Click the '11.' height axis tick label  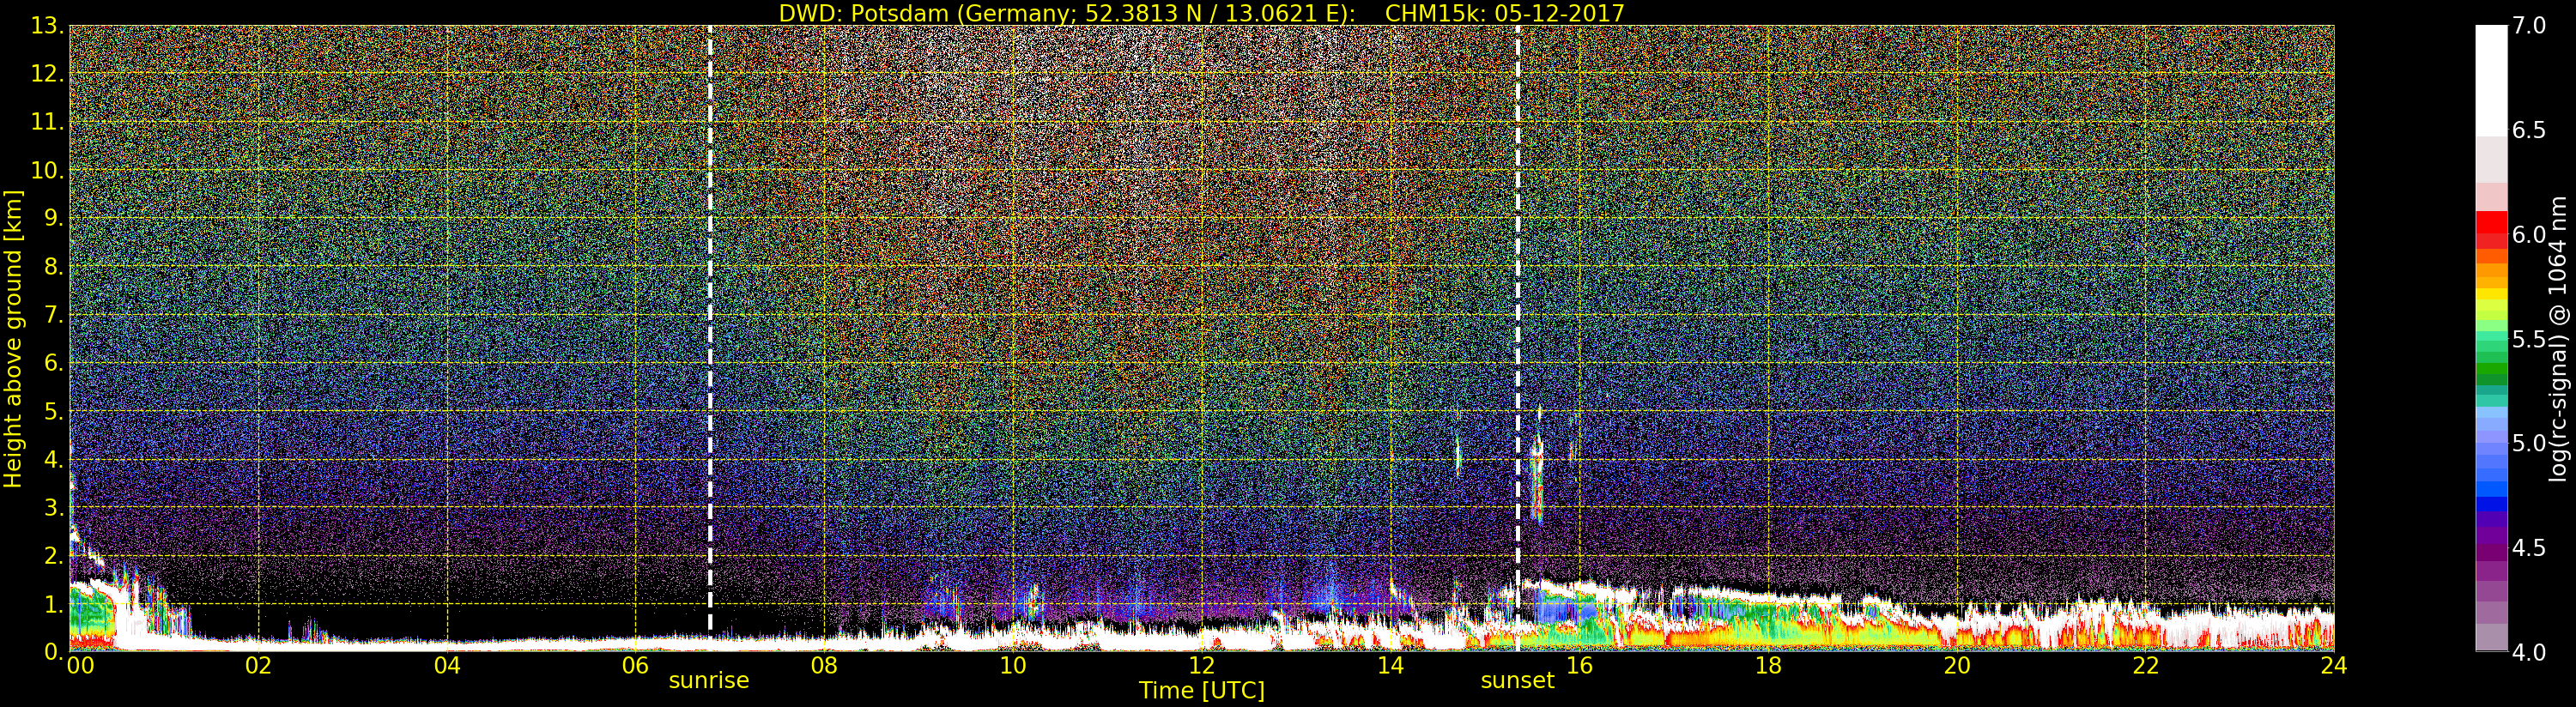47,122
